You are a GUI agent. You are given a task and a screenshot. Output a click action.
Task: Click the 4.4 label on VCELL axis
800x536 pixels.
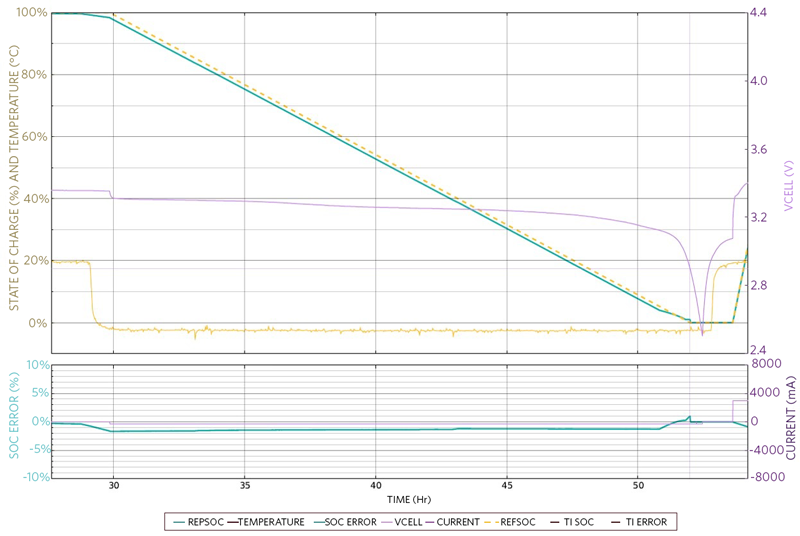pos(759,12)
